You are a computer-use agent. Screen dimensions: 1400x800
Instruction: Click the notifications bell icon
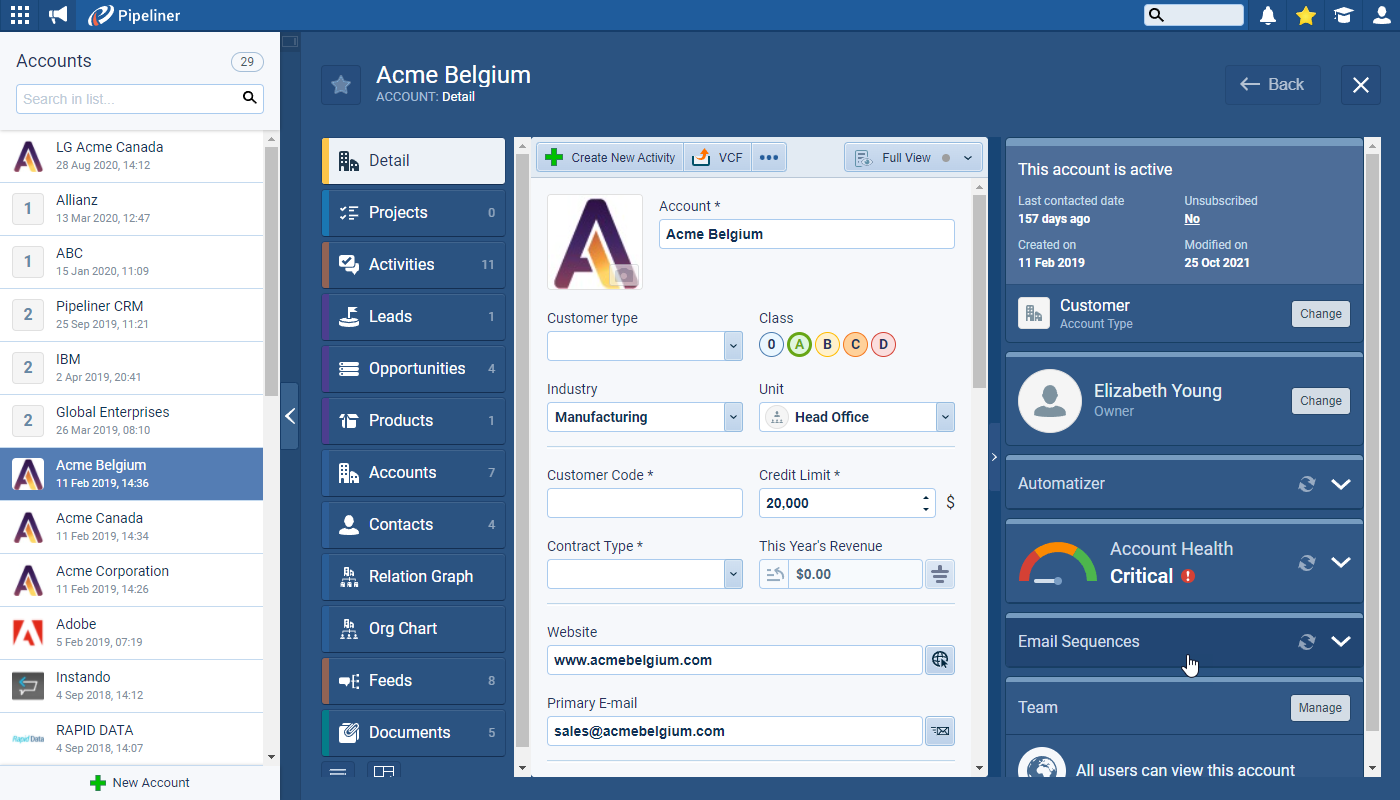coord(1268,15)
